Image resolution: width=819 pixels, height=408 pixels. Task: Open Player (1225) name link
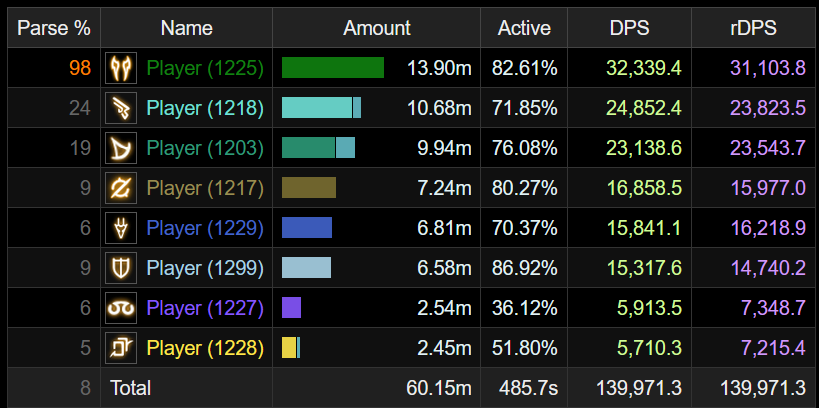tap(205, 68)
